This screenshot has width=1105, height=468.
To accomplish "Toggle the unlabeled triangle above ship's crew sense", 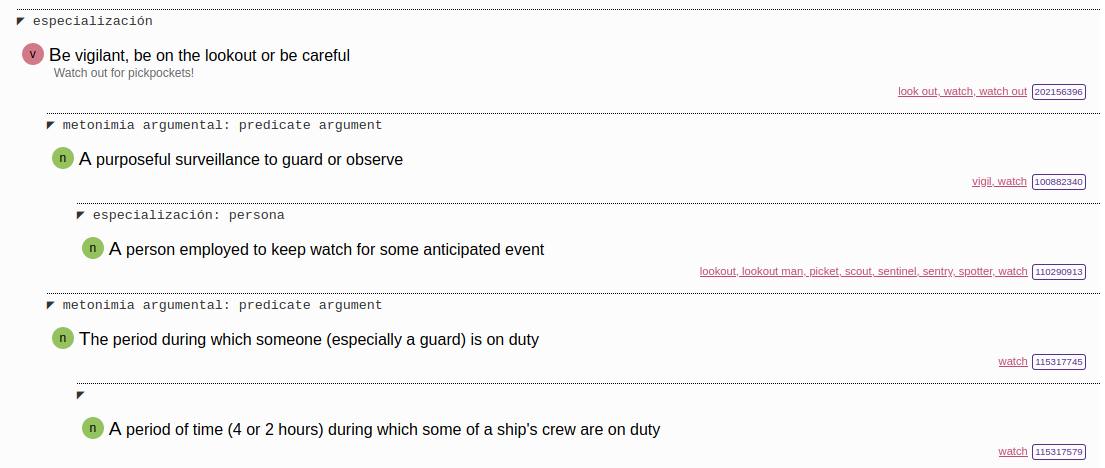I will click(x=81, y=395).
